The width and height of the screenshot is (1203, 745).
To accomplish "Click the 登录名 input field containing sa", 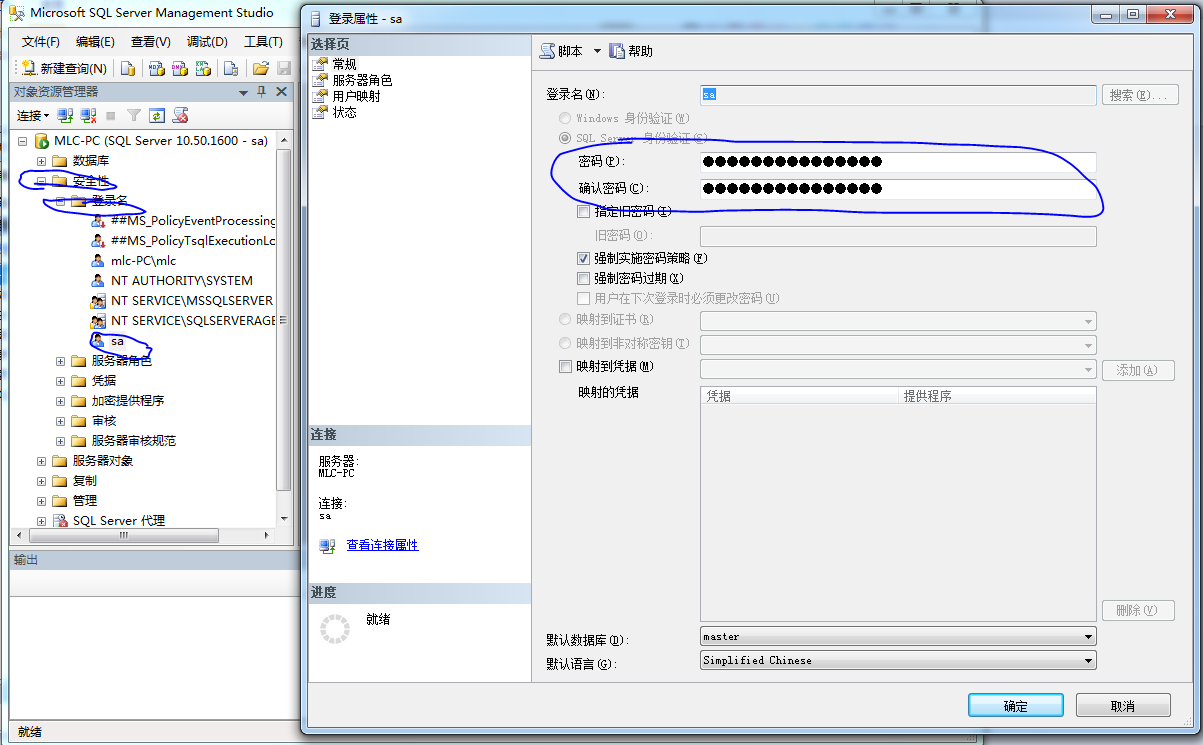I will pyautogui.click(x=897, y=94).
